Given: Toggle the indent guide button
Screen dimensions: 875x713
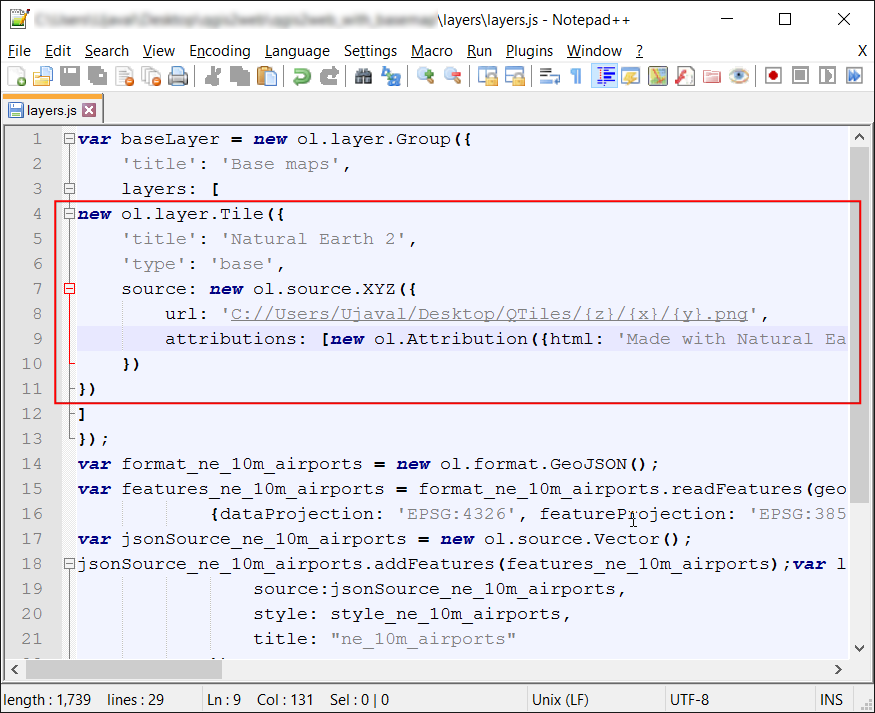Looking at the screenshot, I should point(604,76).
